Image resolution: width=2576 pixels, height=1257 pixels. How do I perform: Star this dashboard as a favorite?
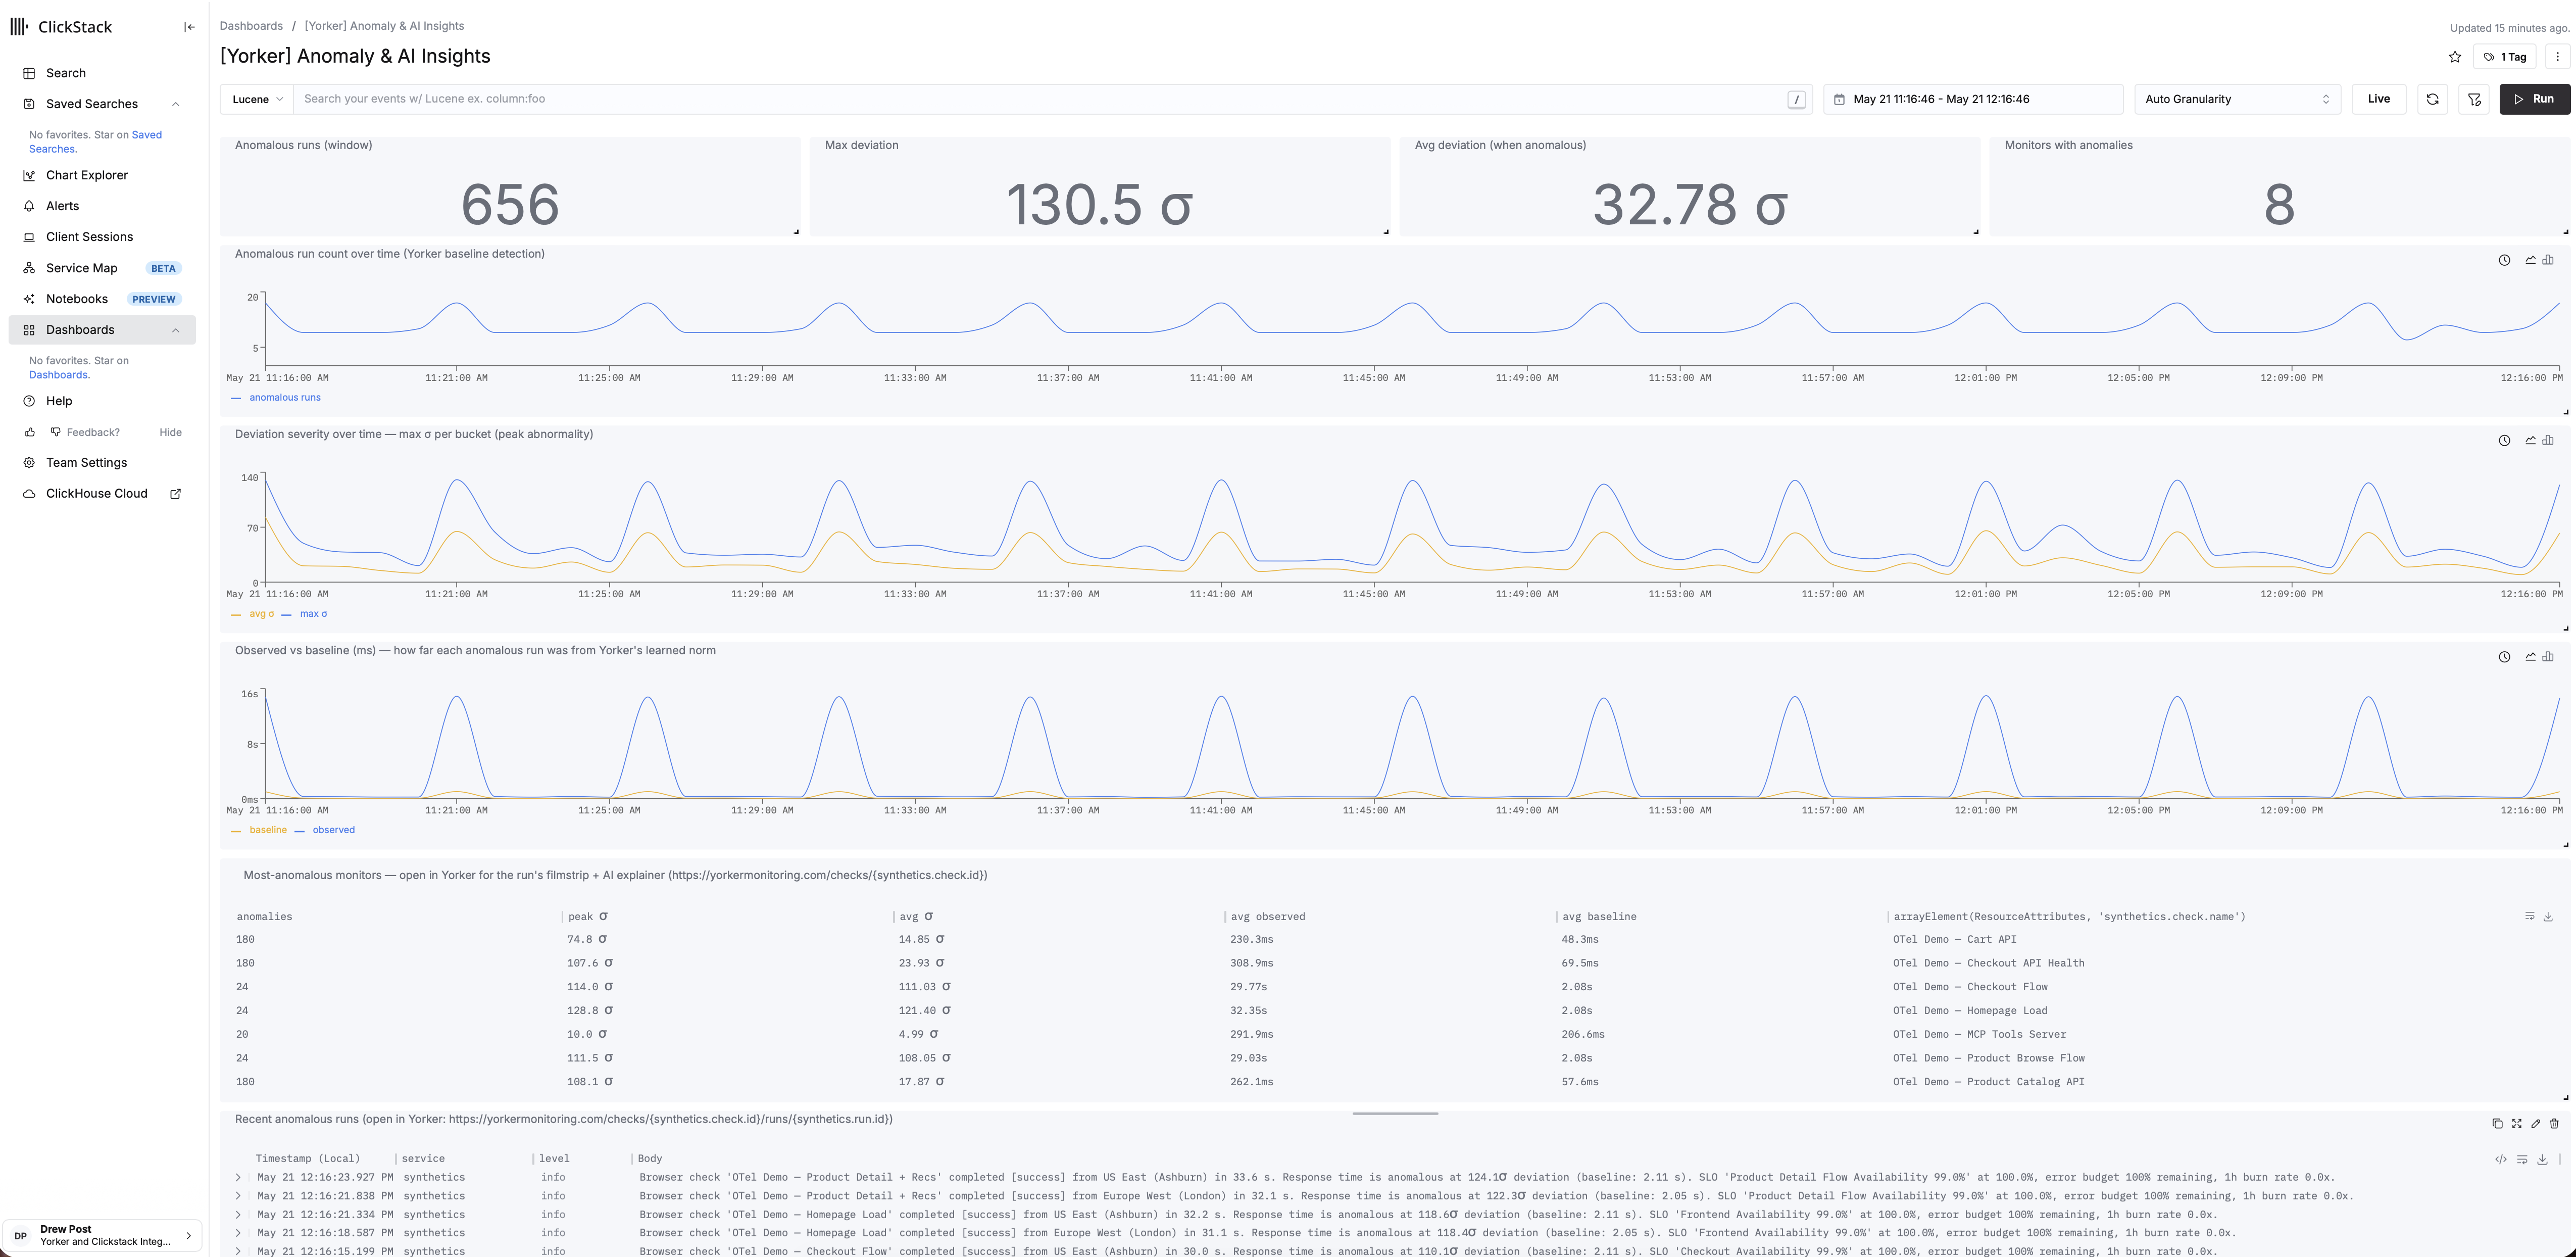click(2455, 57)
